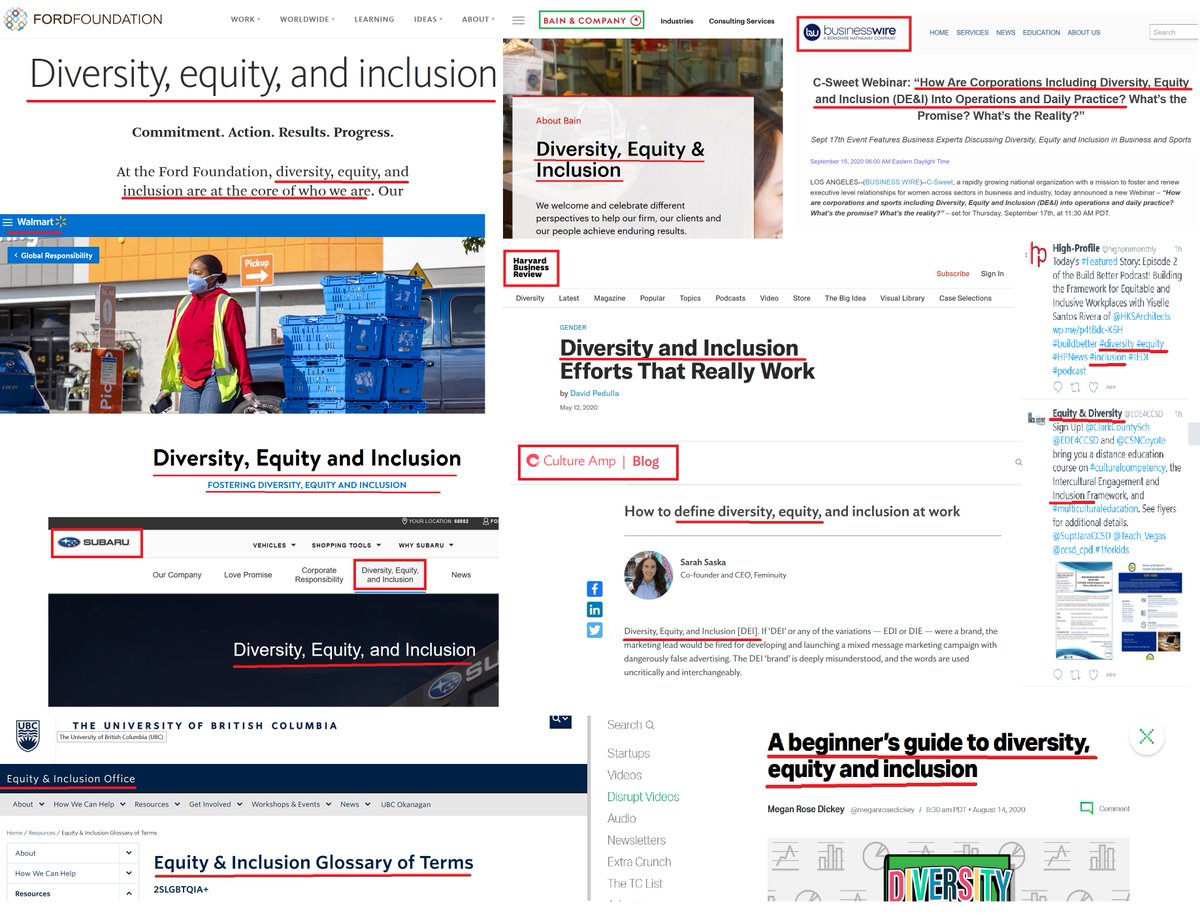The width and height of the screenshot is (1200, 920).
Task: Click the Bain & Company logo
Action: (x=590, y=20)
